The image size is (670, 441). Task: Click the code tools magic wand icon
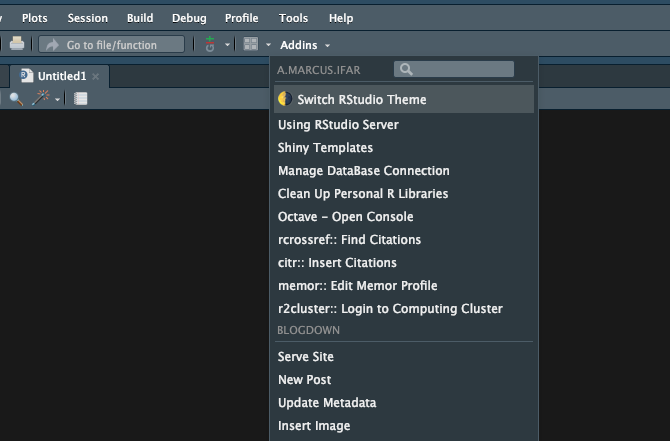41,98
